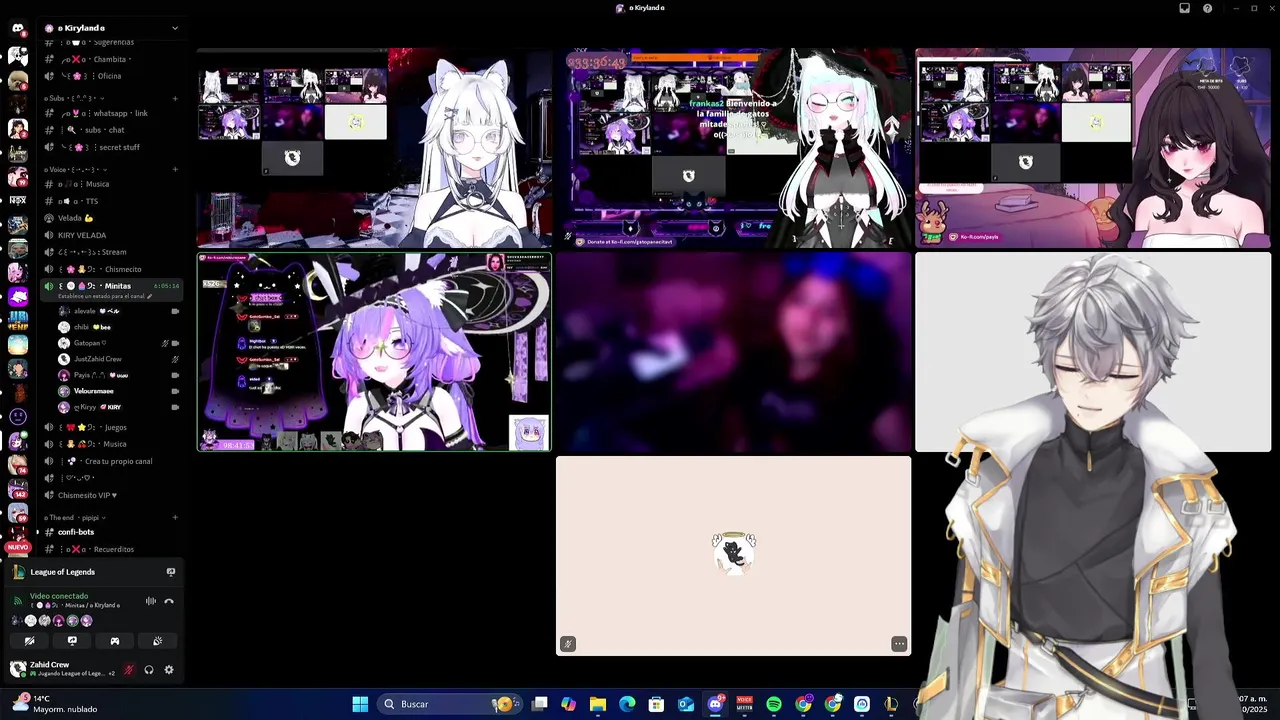Open Outlook from the taskbar
Screen dimensions: 1280x720
[686, 704]
